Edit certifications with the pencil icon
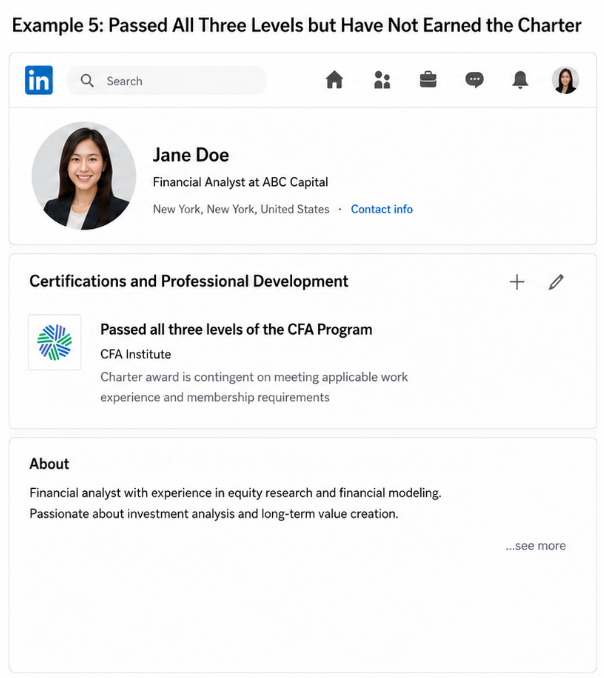 (x=556, y=282)
